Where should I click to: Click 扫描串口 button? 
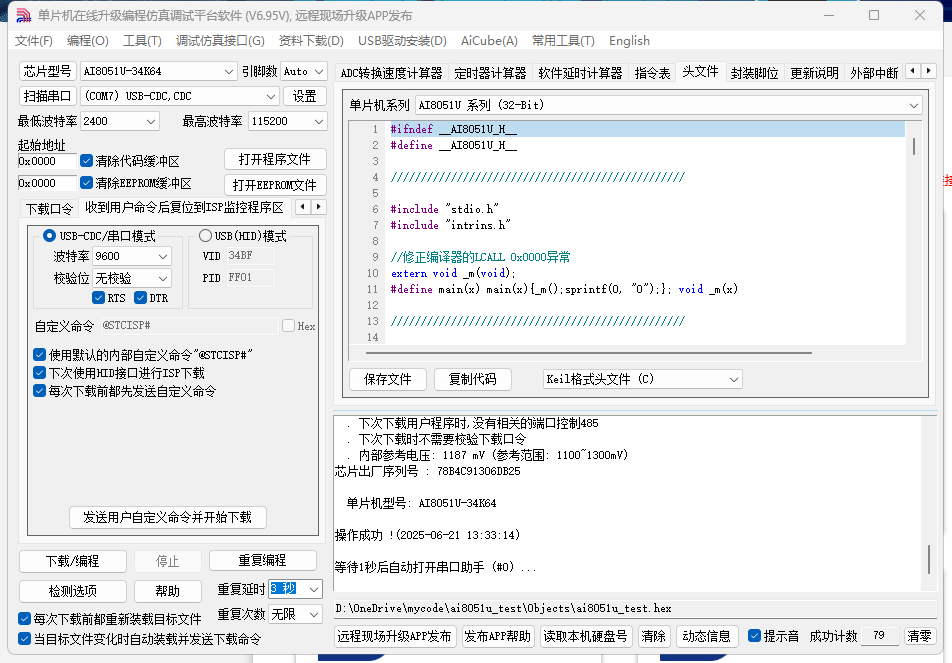47,96
